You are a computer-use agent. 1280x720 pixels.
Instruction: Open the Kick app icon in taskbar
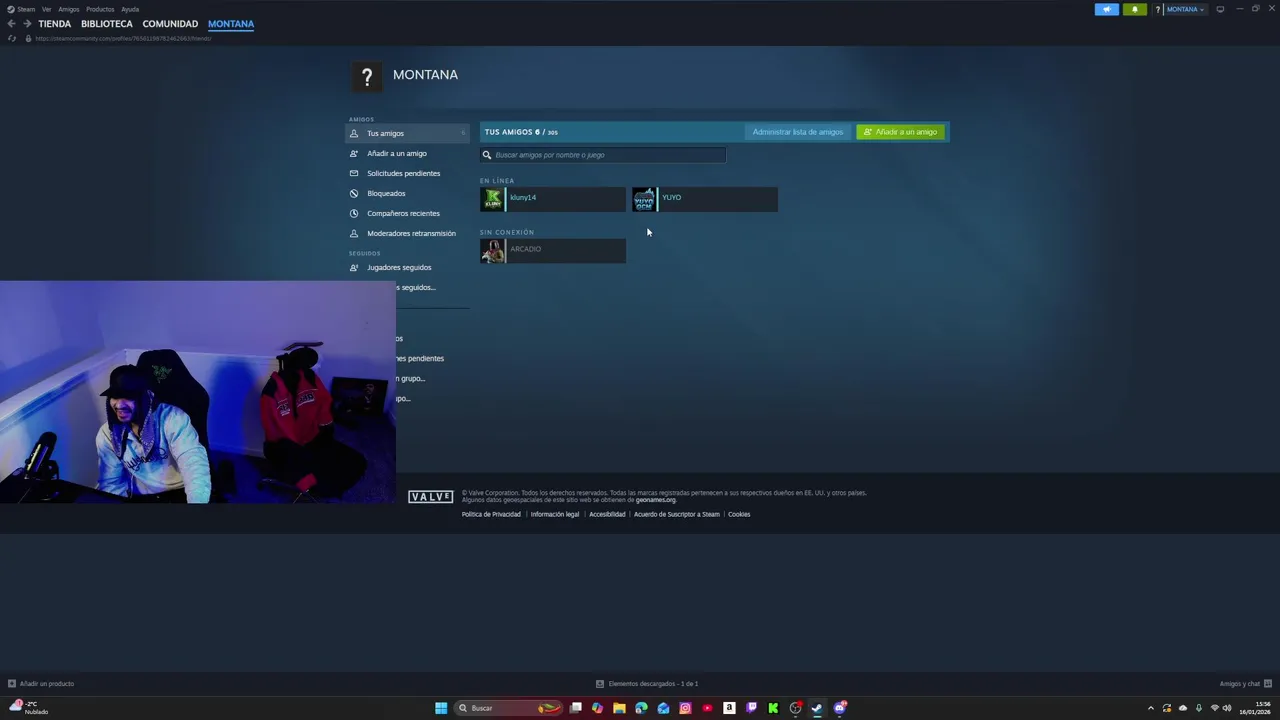coord(773,708)
